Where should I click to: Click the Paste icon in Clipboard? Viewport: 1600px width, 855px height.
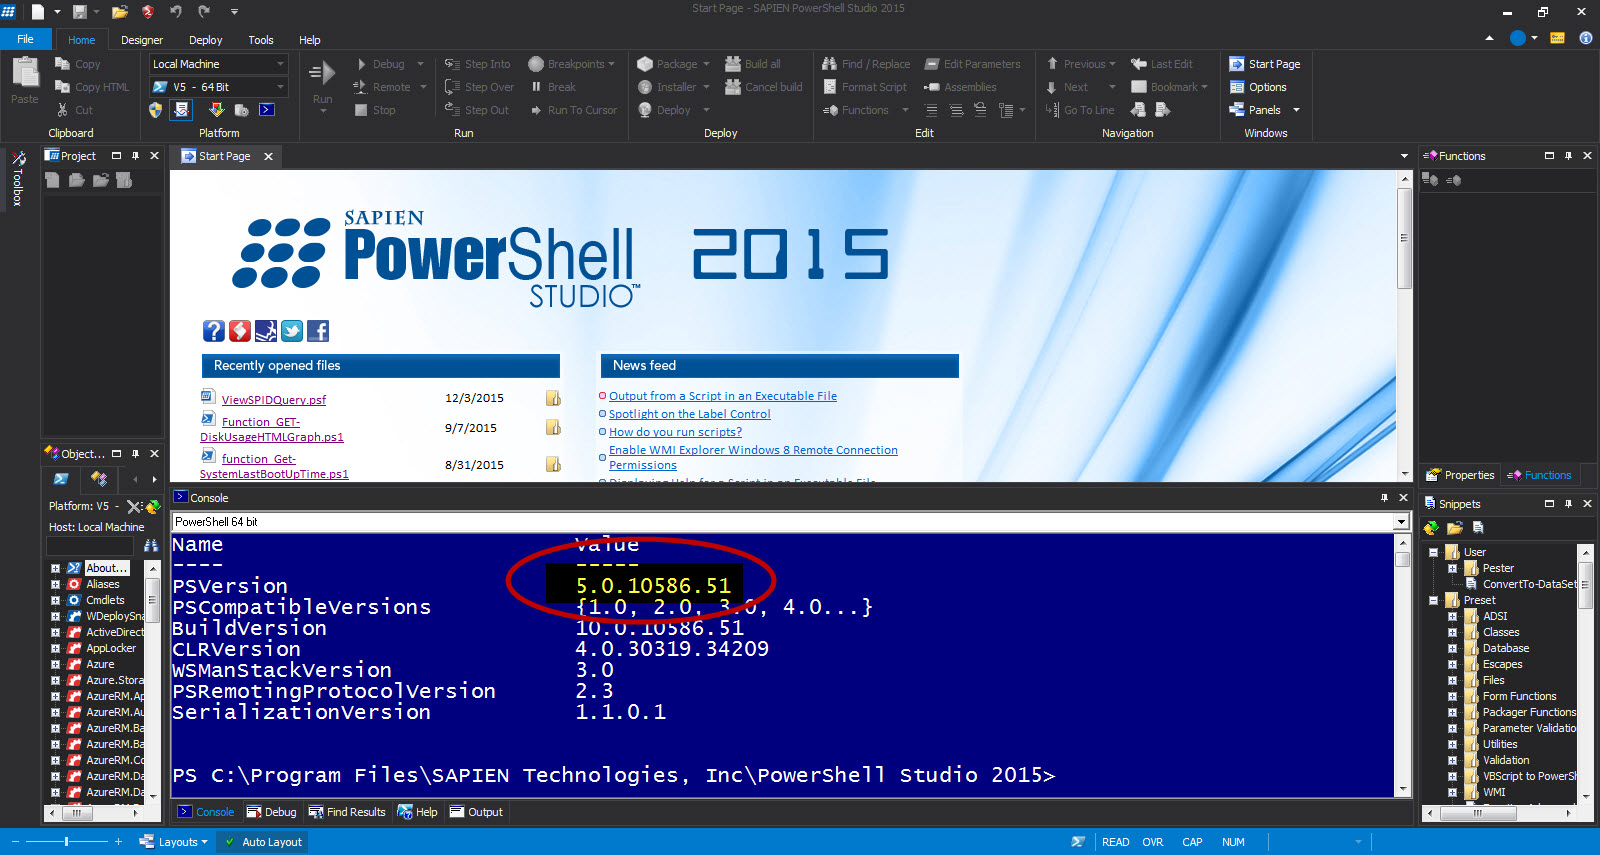[25, 74]
